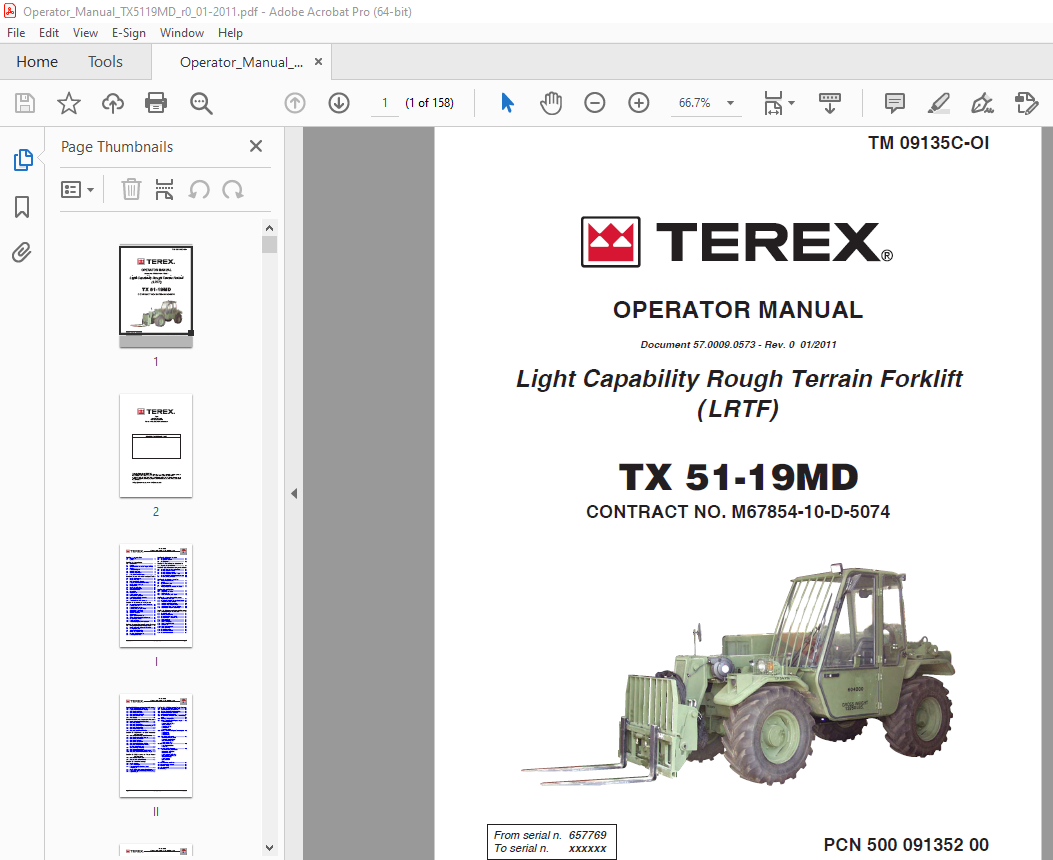Image resolution: width=1053 pixels, height=860 pixels.
Task: Go to next page arrow
Action: tap(339, 103)
